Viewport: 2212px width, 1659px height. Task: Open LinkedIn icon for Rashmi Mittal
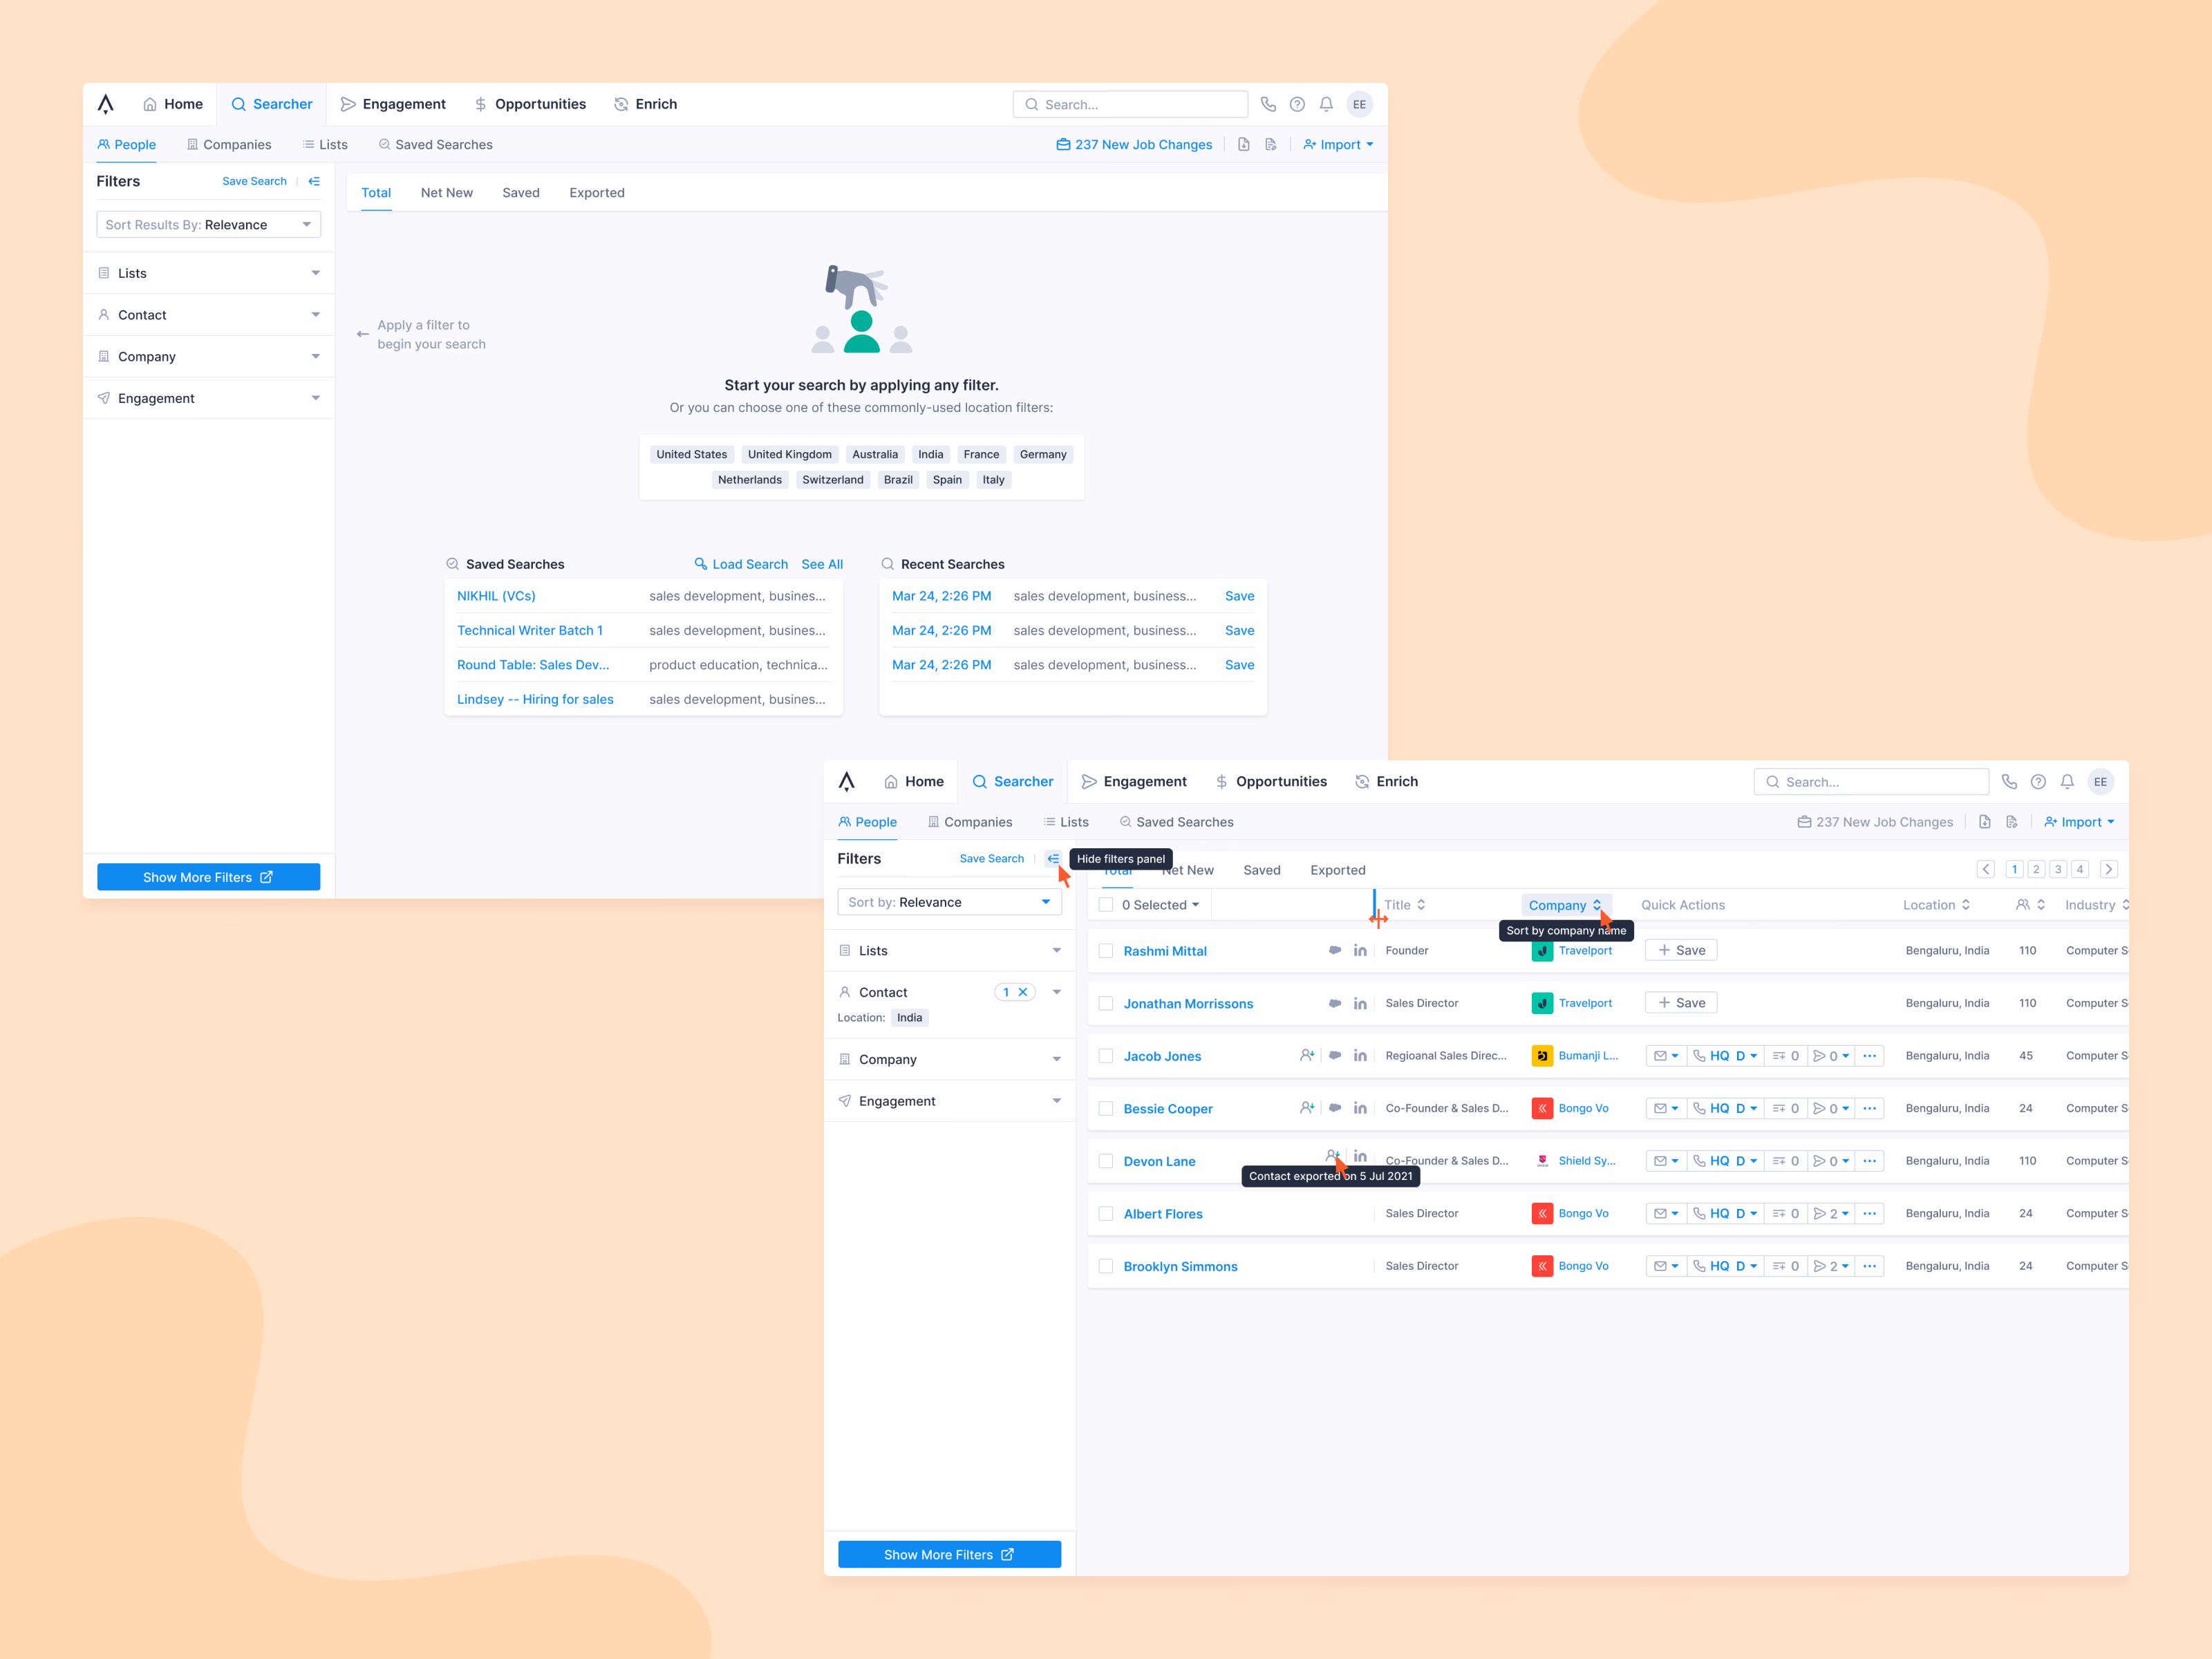pos(1360,950)
